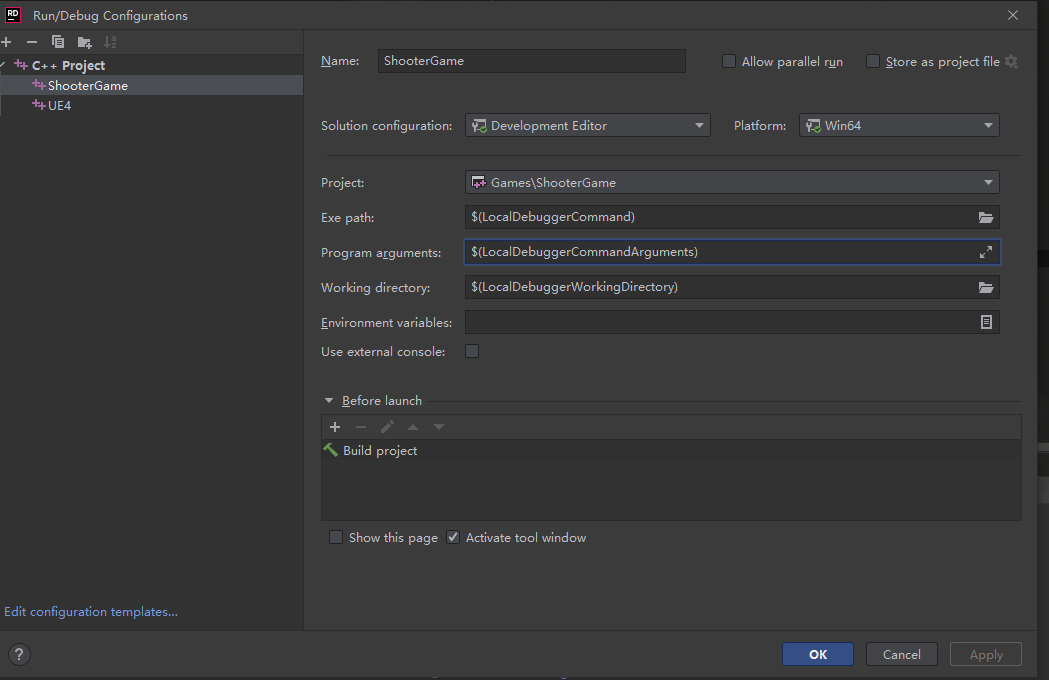Create a new configuration folder
The width and height of the screenshot is (1049, 680).
click(84, 42)
